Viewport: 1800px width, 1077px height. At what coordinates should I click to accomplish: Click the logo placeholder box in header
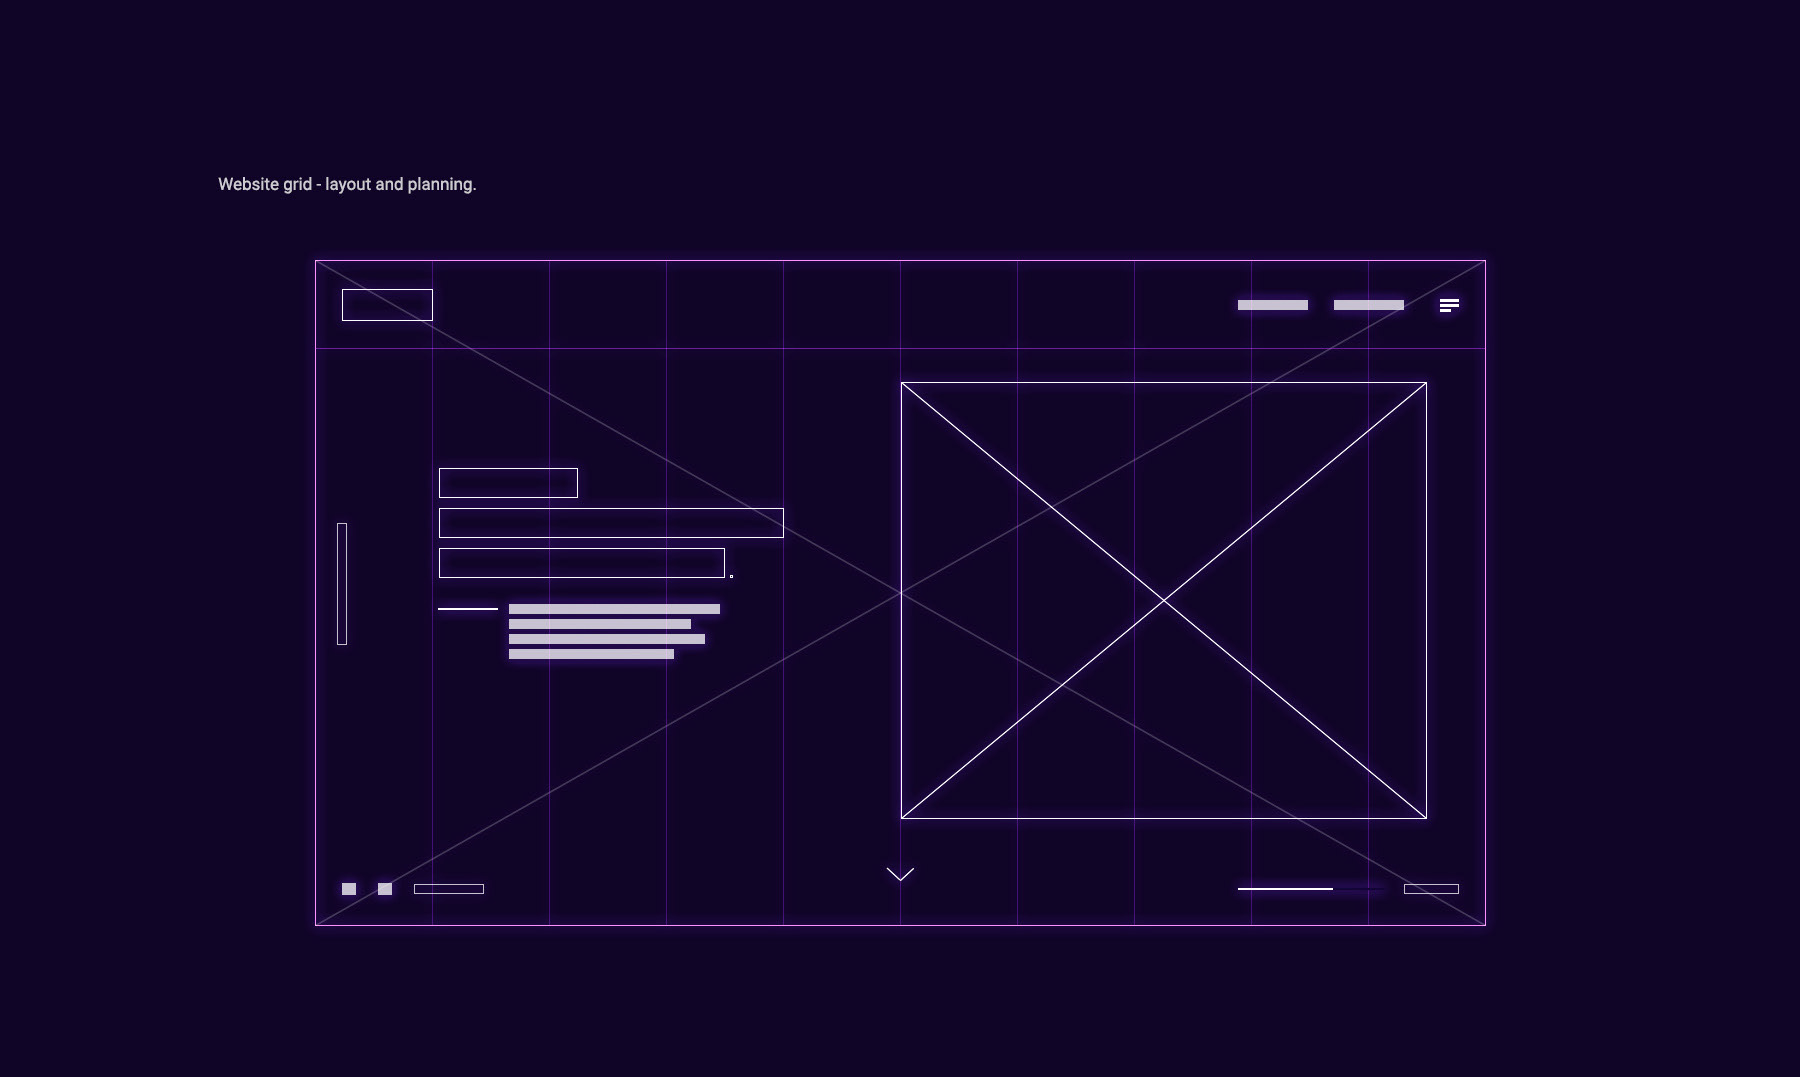[x=387, y=305]
